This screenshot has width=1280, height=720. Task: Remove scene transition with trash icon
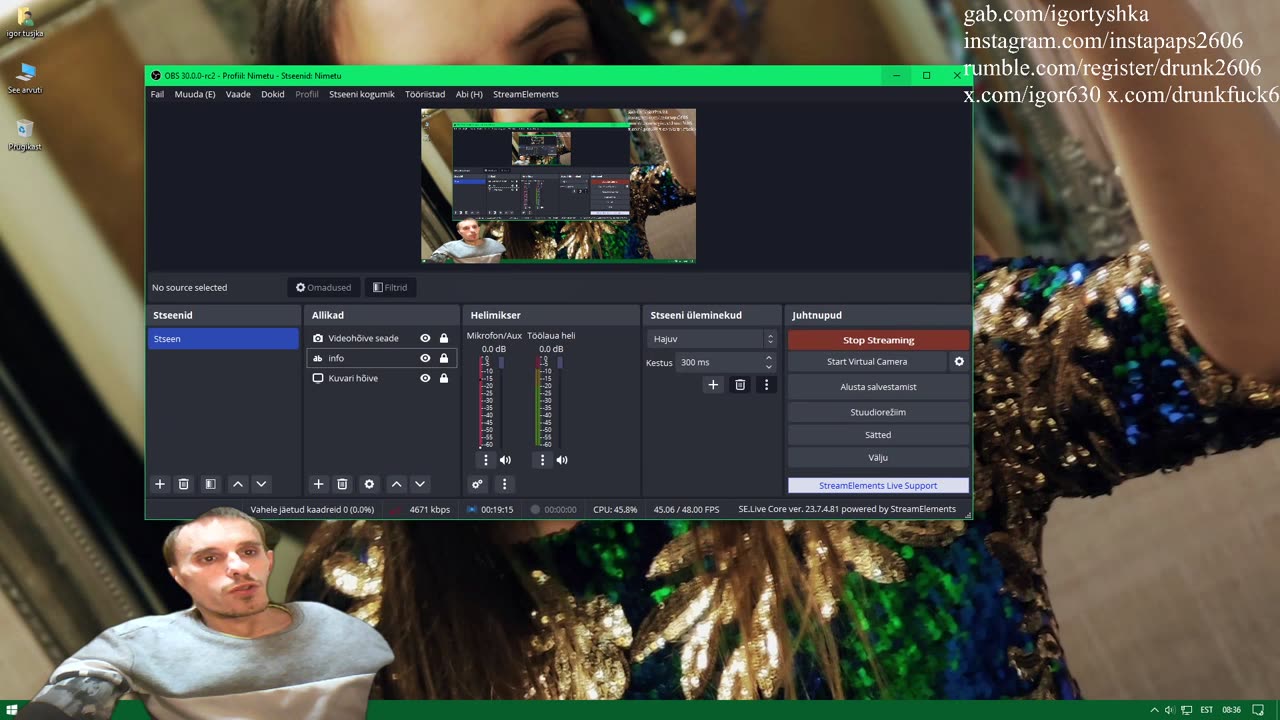pos(740,385)
